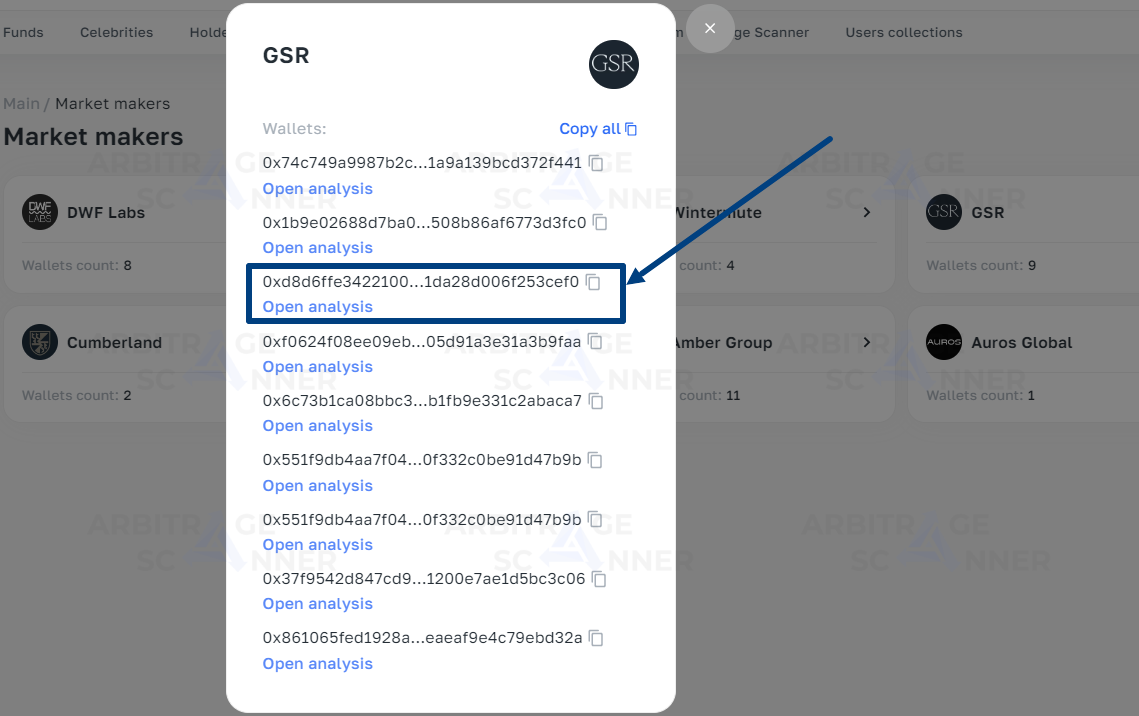The height and width of the screenshot is (716, 1139).
Task: Open analysis for highlighted 0xd8d6ffe3422100 wallet
Action: [x=317, y=307]
